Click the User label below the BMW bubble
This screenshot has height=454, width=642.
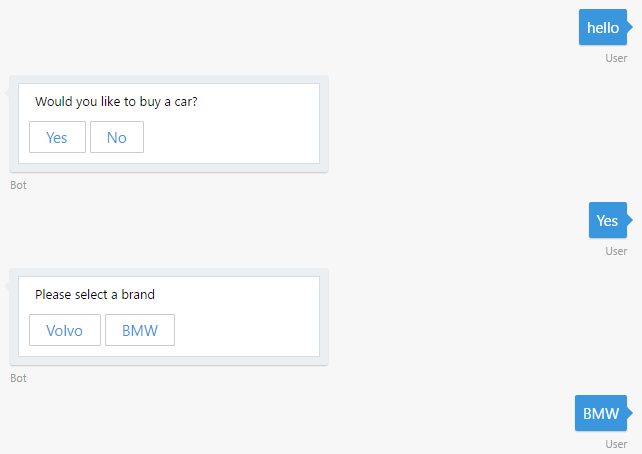(x=616, y=444)
